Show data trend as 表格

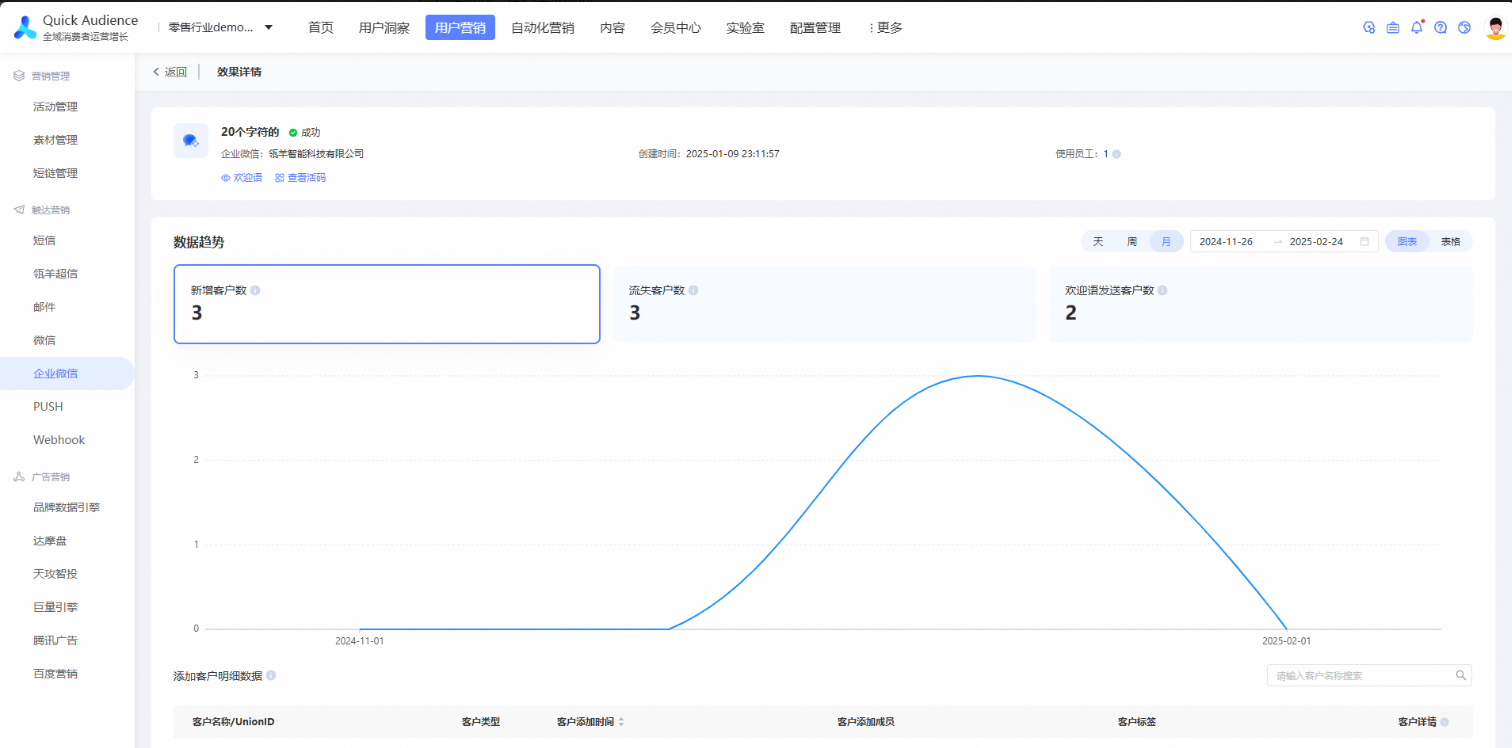tap(1450, 241)
